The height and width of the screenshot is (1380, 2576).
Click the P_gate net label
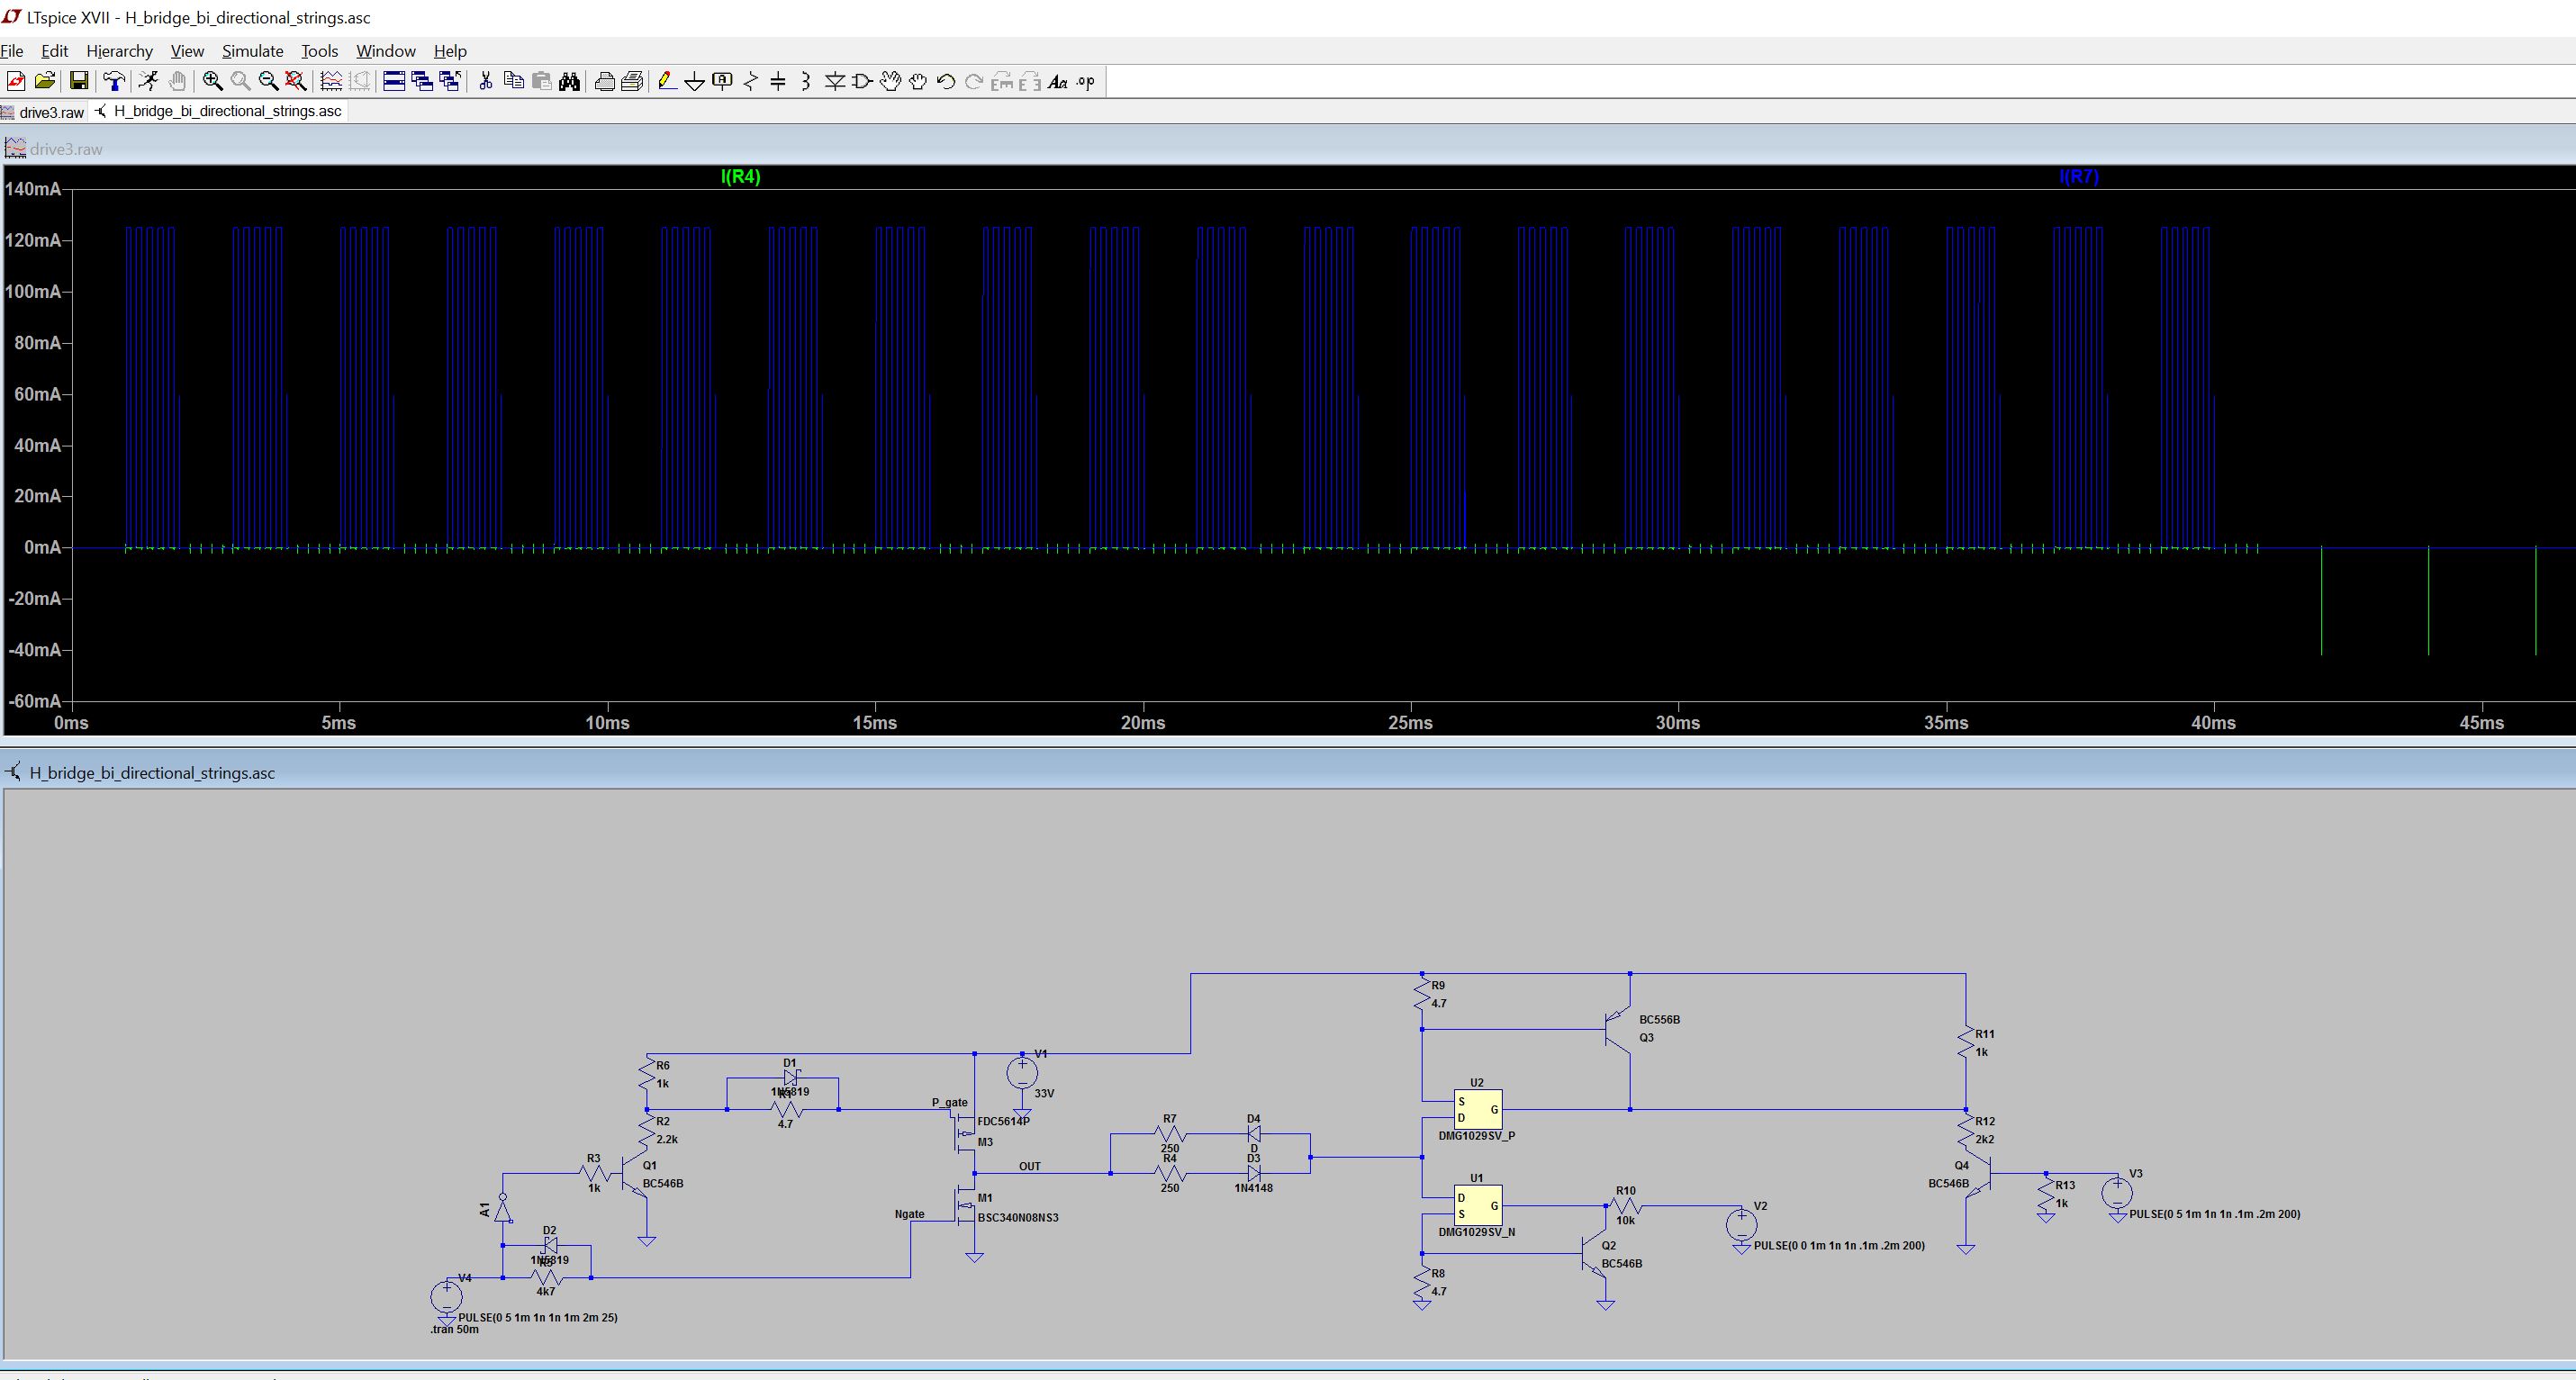tap(950, 1103)
